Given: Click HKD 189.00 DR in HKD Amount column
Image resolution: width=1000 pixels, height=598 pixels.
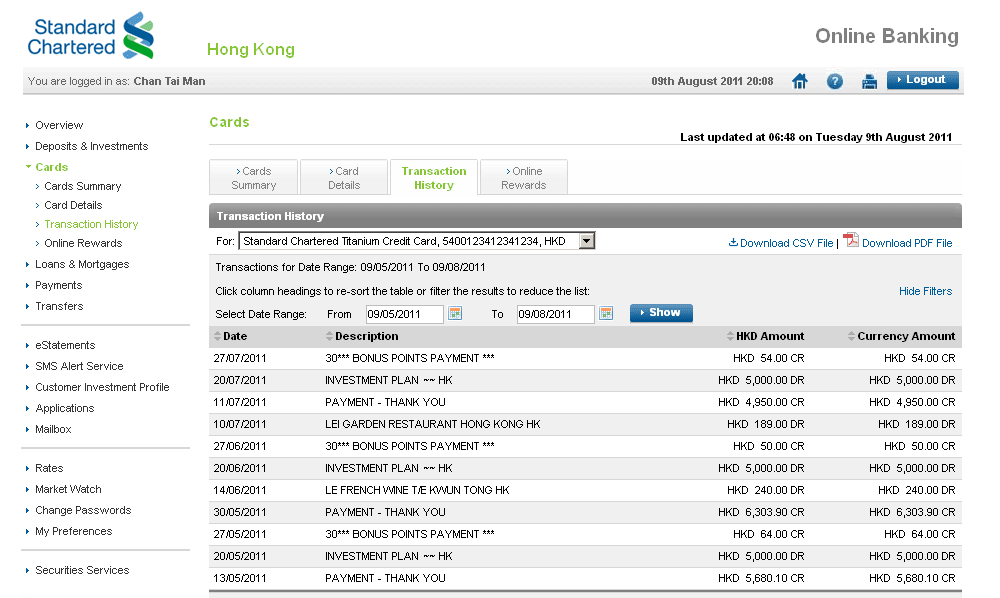Looking at the screenshot, I should coord(766,424).
